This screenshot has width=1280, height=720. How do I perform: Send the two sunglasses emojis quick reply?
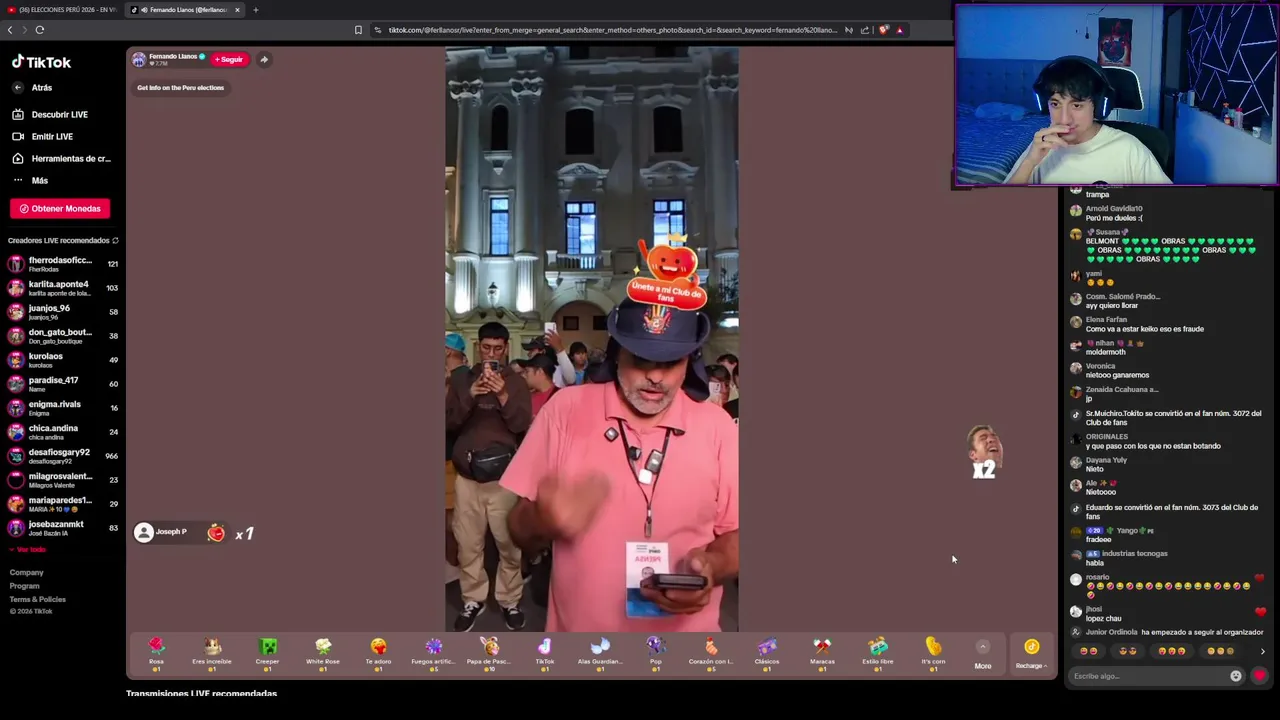coord(1128,652)
